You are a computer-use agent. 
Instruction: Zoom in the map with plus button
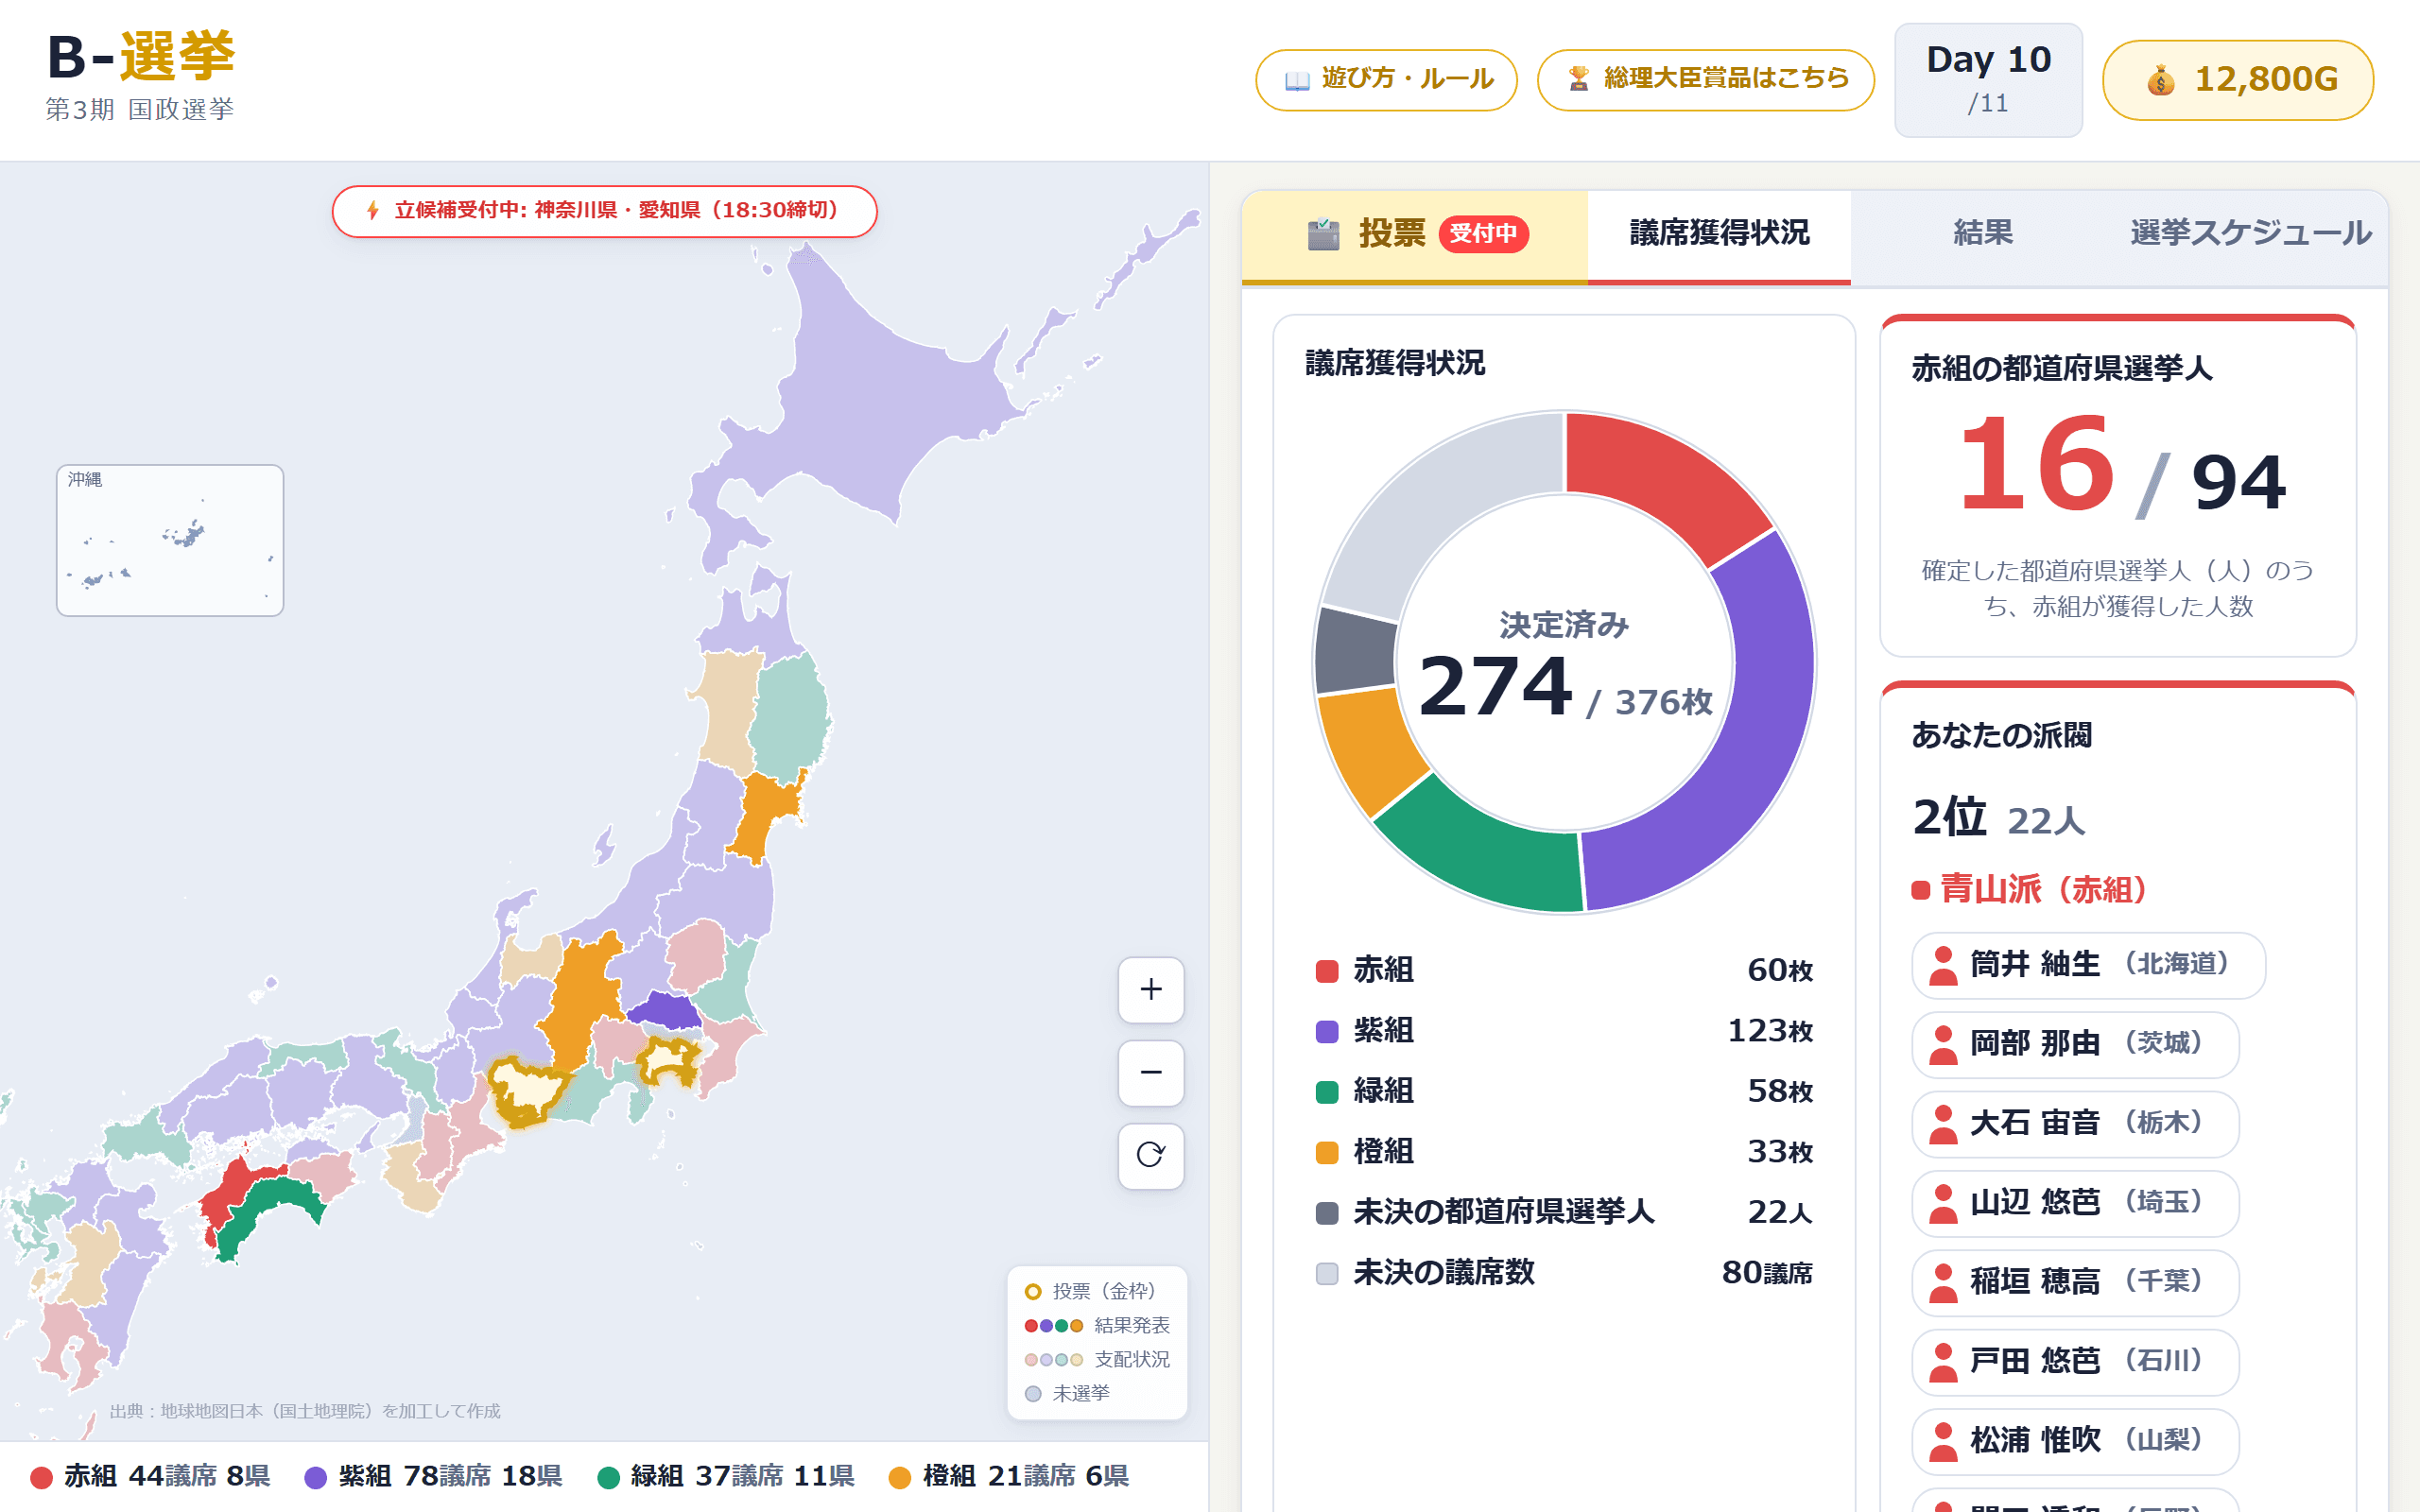coord(1150,990)
